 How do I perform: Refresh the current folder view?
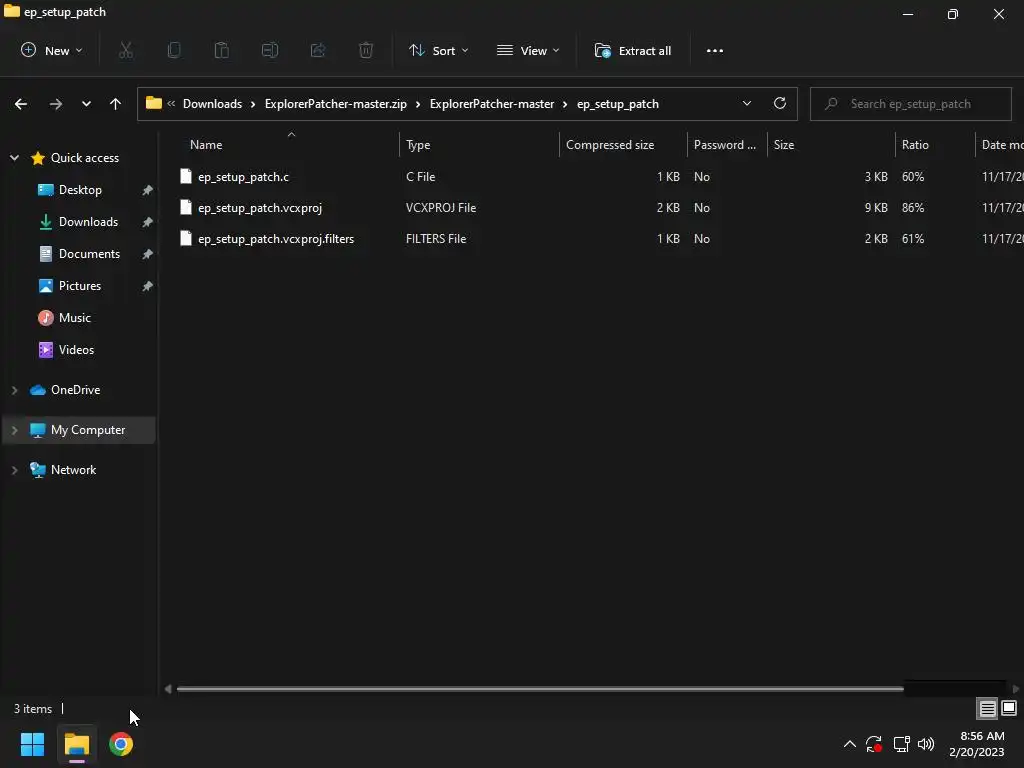coord(780,103)
